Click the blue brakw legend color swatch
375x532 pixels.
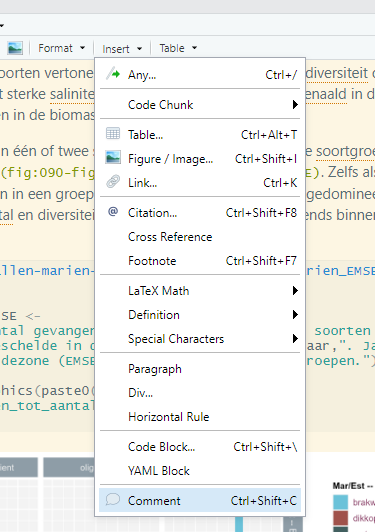point(341,502)
